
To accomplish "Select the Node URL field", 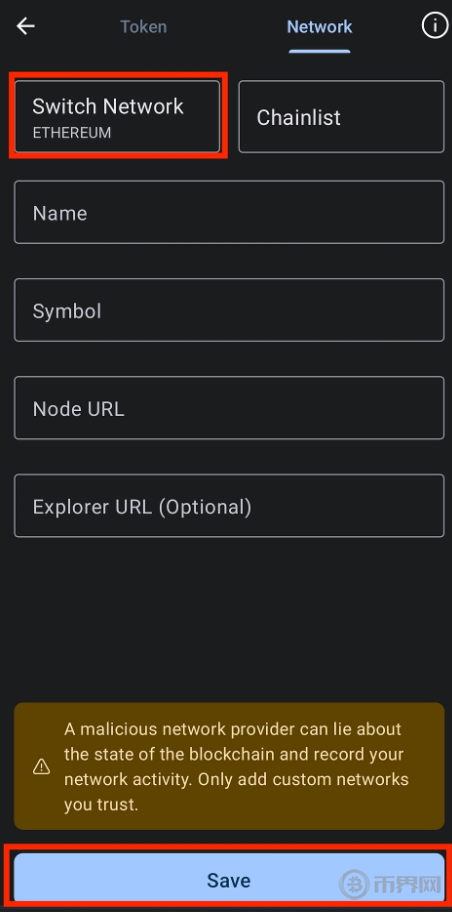I will (229, 408).
